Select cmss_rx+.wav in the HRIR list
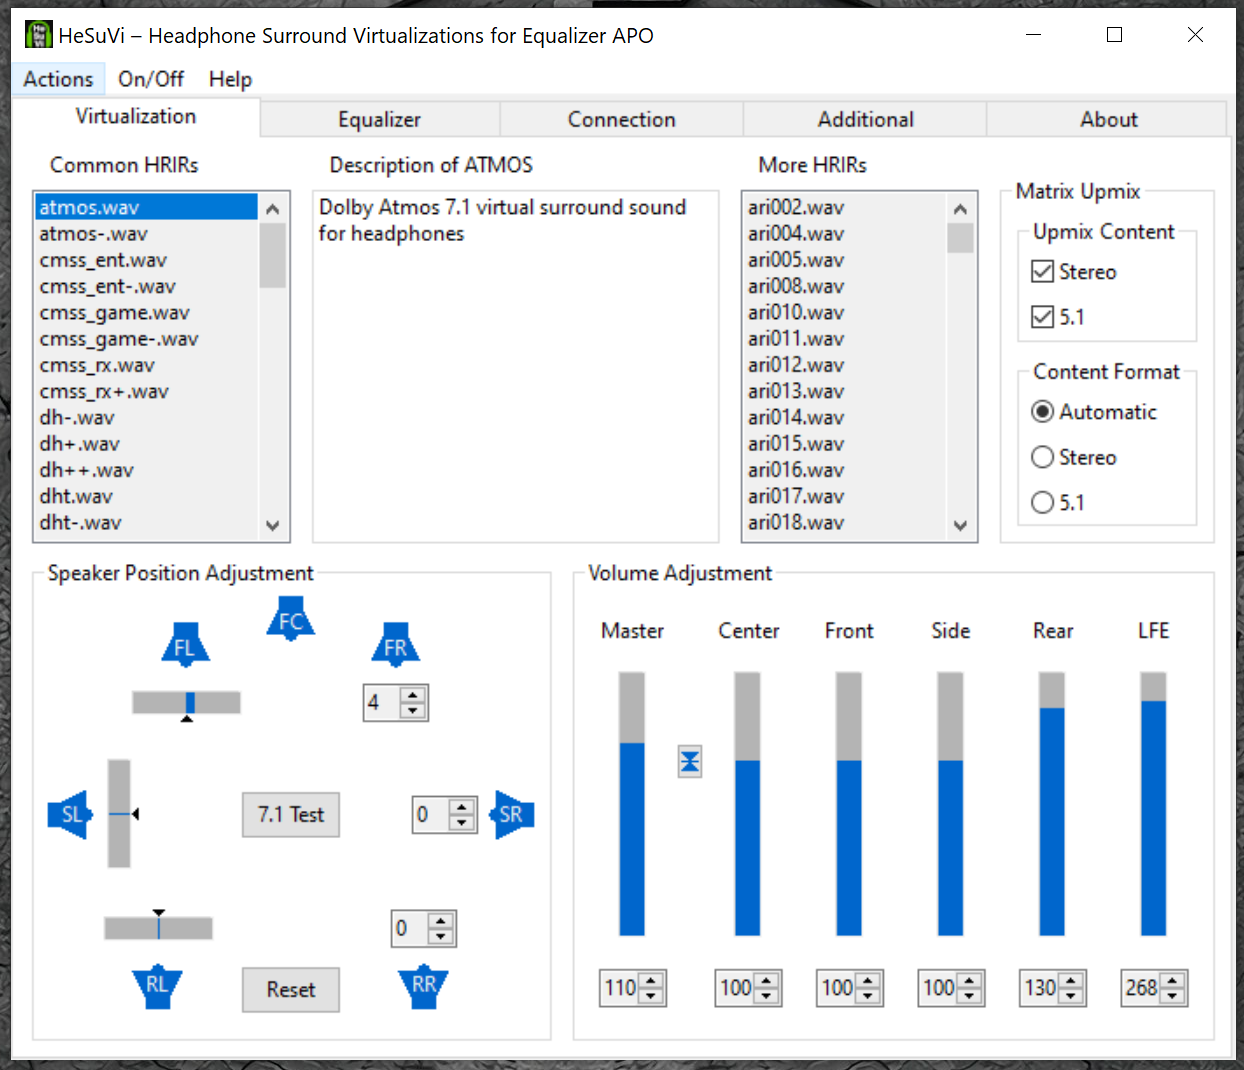 (147, 391)
